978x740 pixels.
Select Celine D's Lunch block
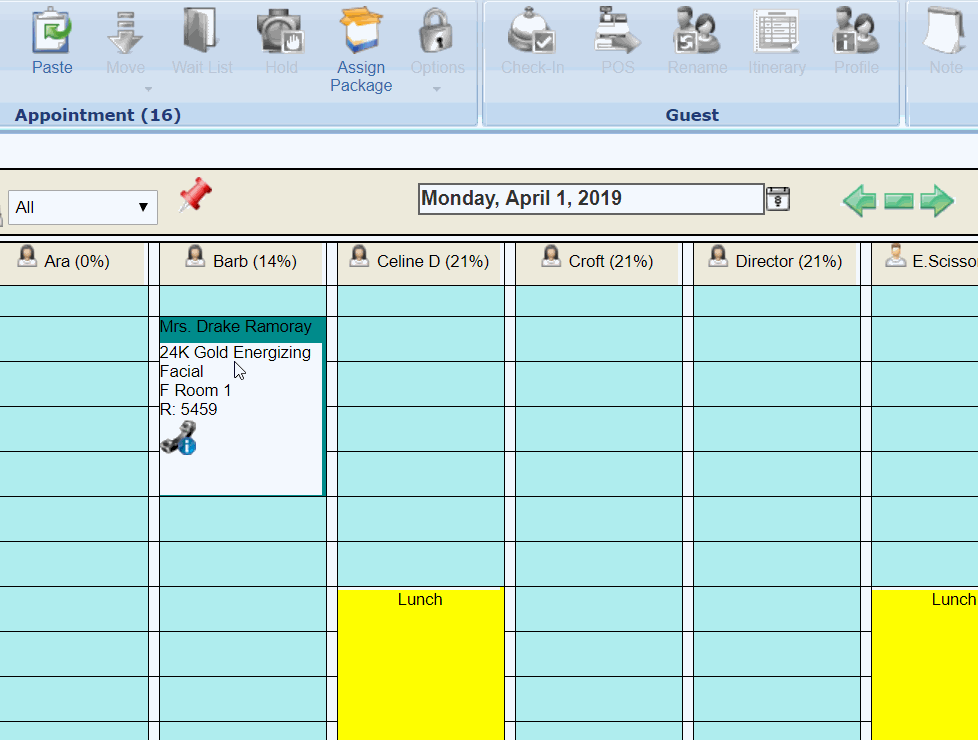coord(420,664)
